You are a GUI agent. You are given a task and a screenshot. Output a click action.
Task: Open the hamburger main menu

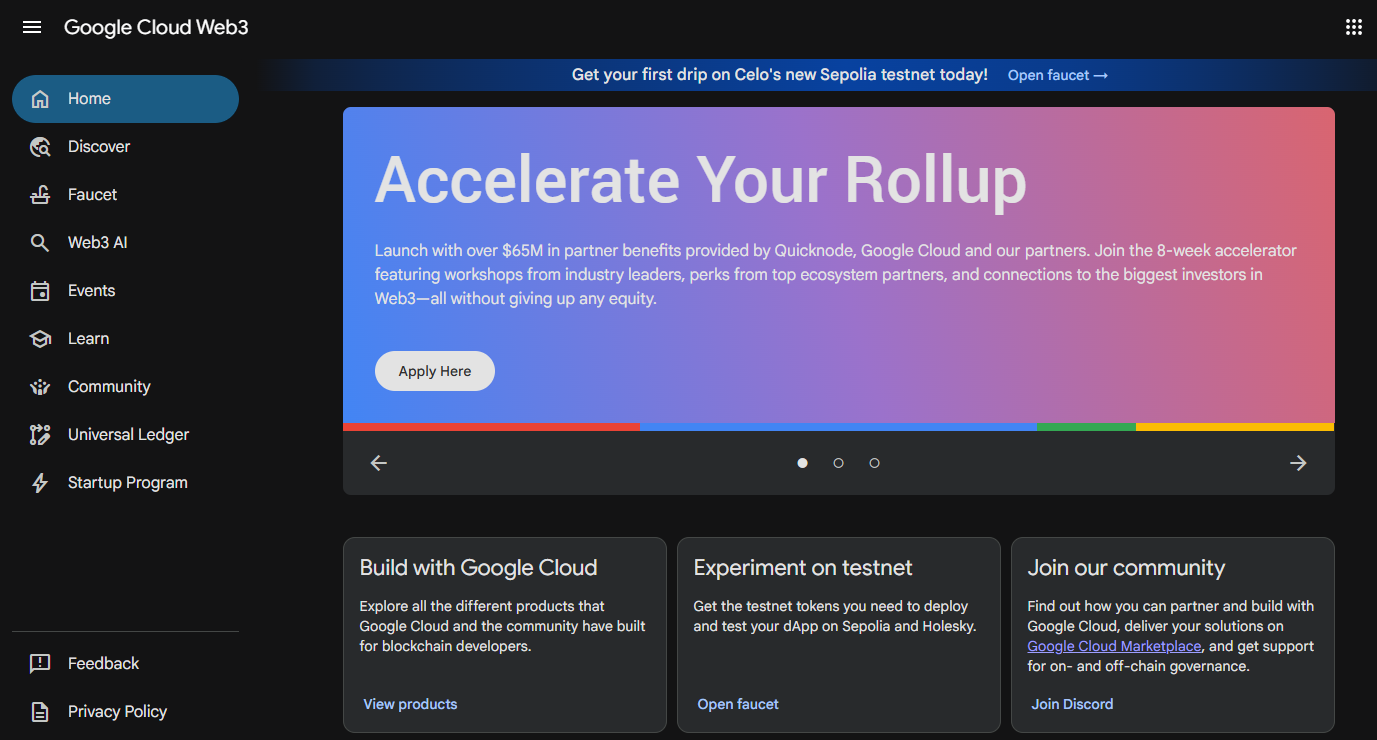click(x=32, y=27)
